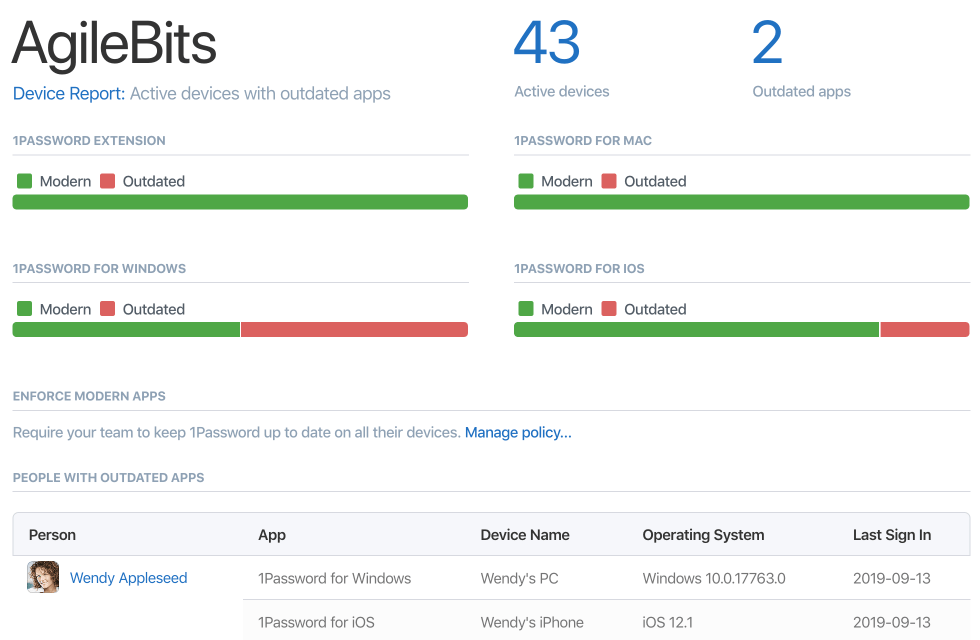Select the Wendy's PC device cell
This screenshot has height=640, width=980.
tap(519, 579)
